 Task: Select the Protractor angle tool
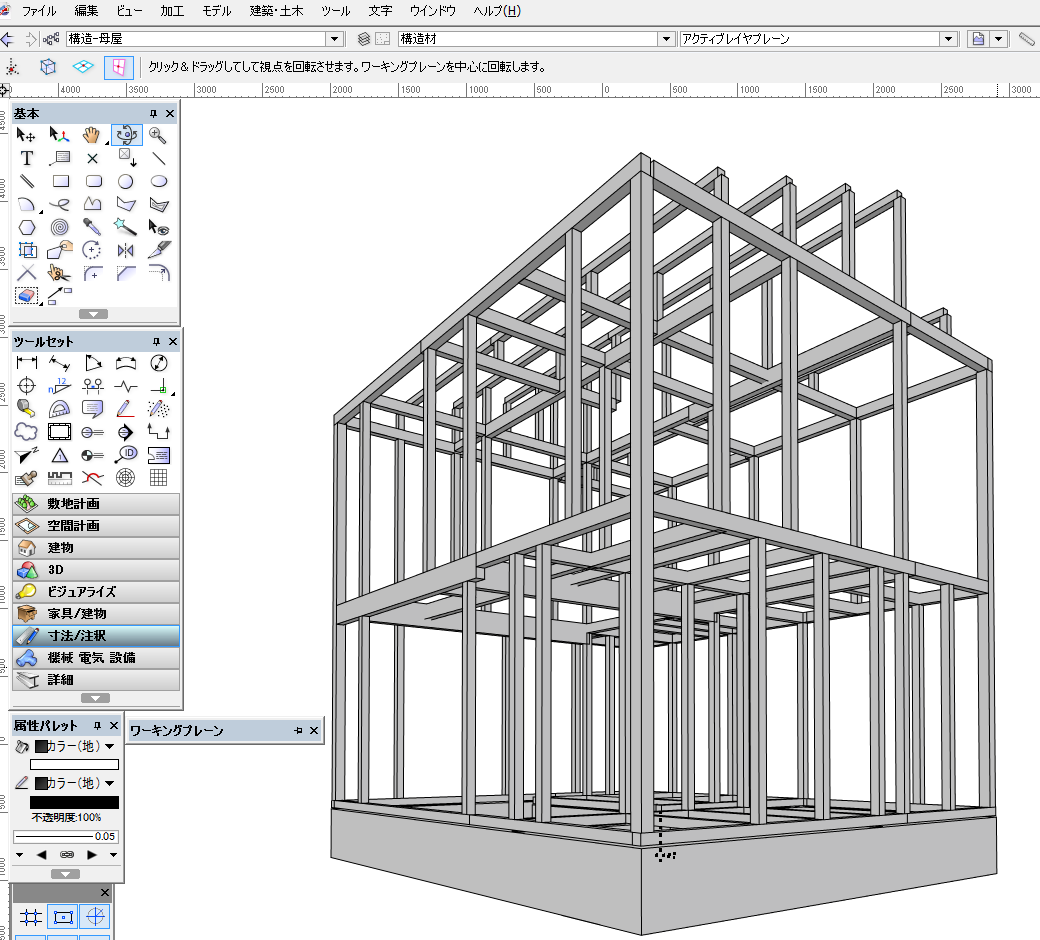point(60,409)
